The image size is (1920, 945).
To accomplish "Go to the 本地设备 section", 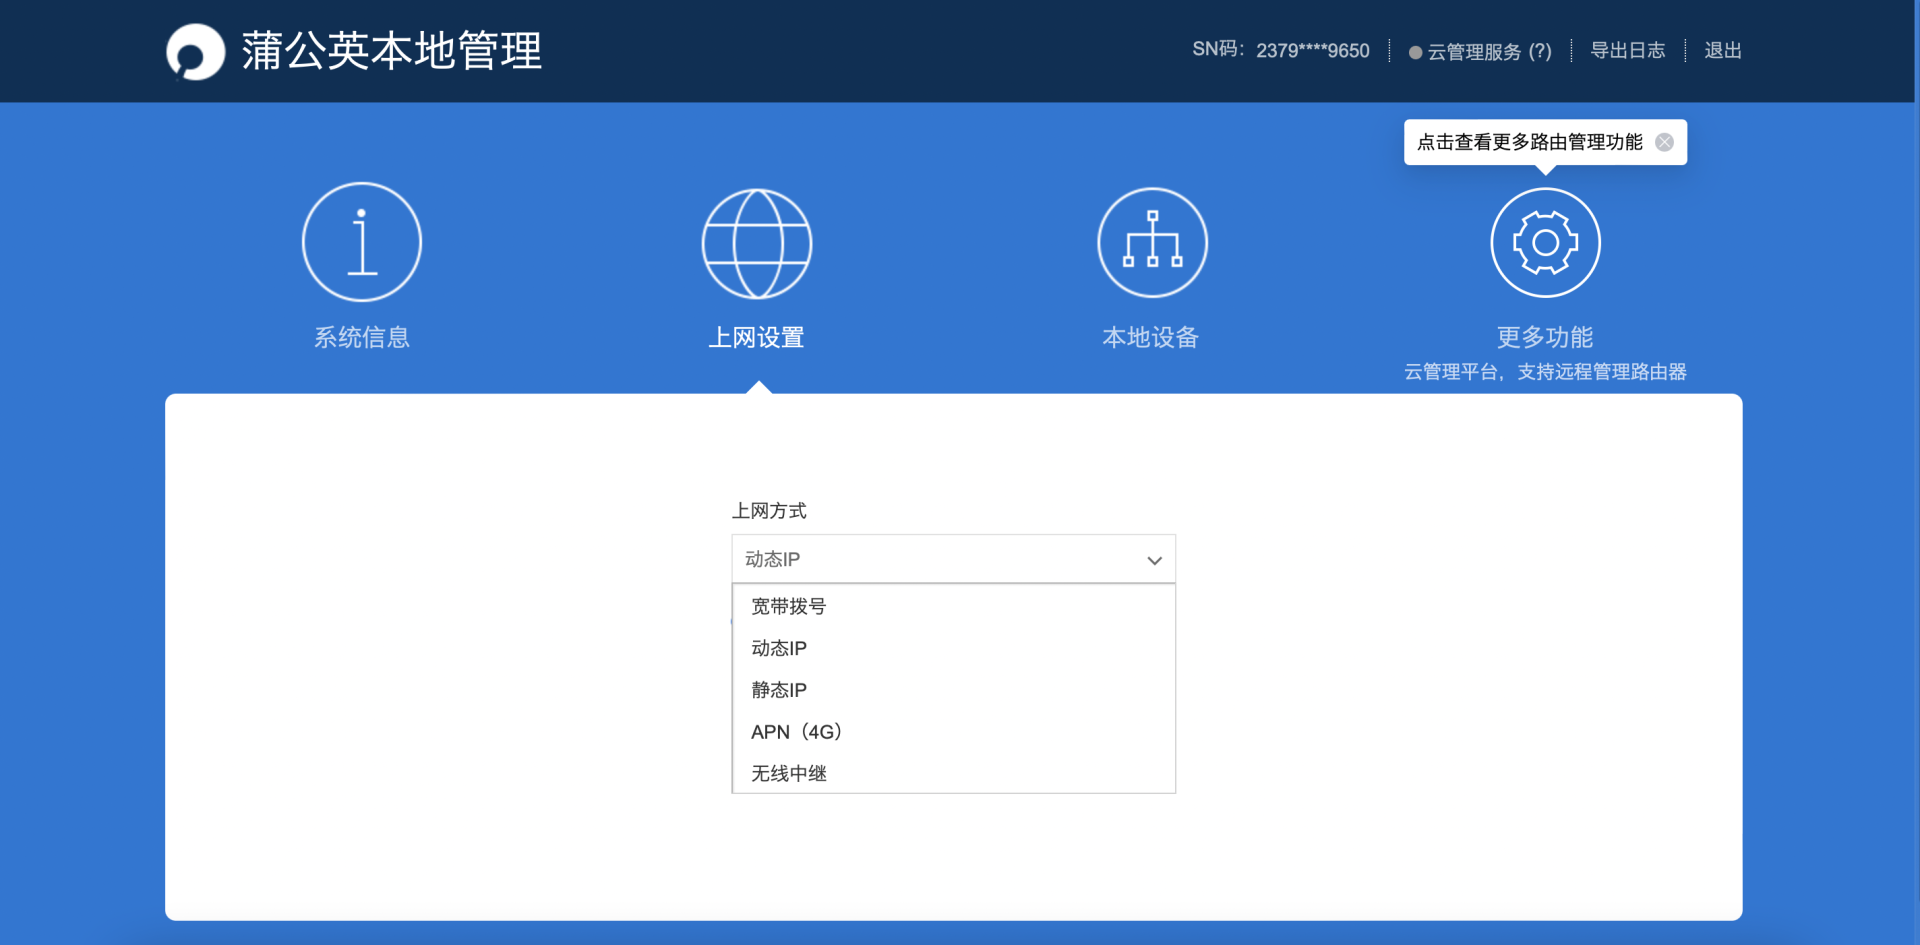I will click(x=1151, y=337).
